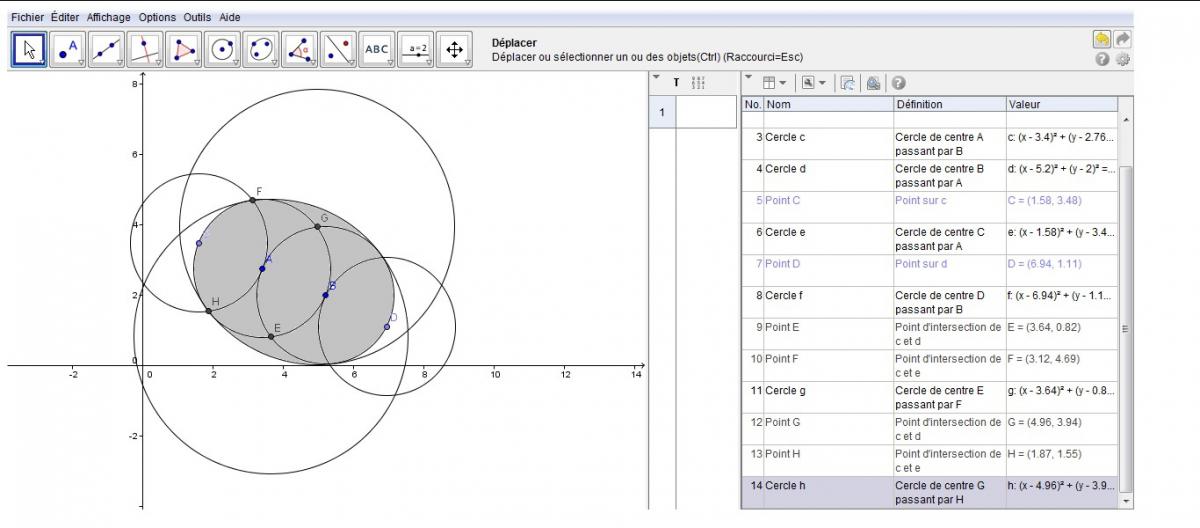Click point F on the drawing
1200x528 pixels.
click(252, 200)
